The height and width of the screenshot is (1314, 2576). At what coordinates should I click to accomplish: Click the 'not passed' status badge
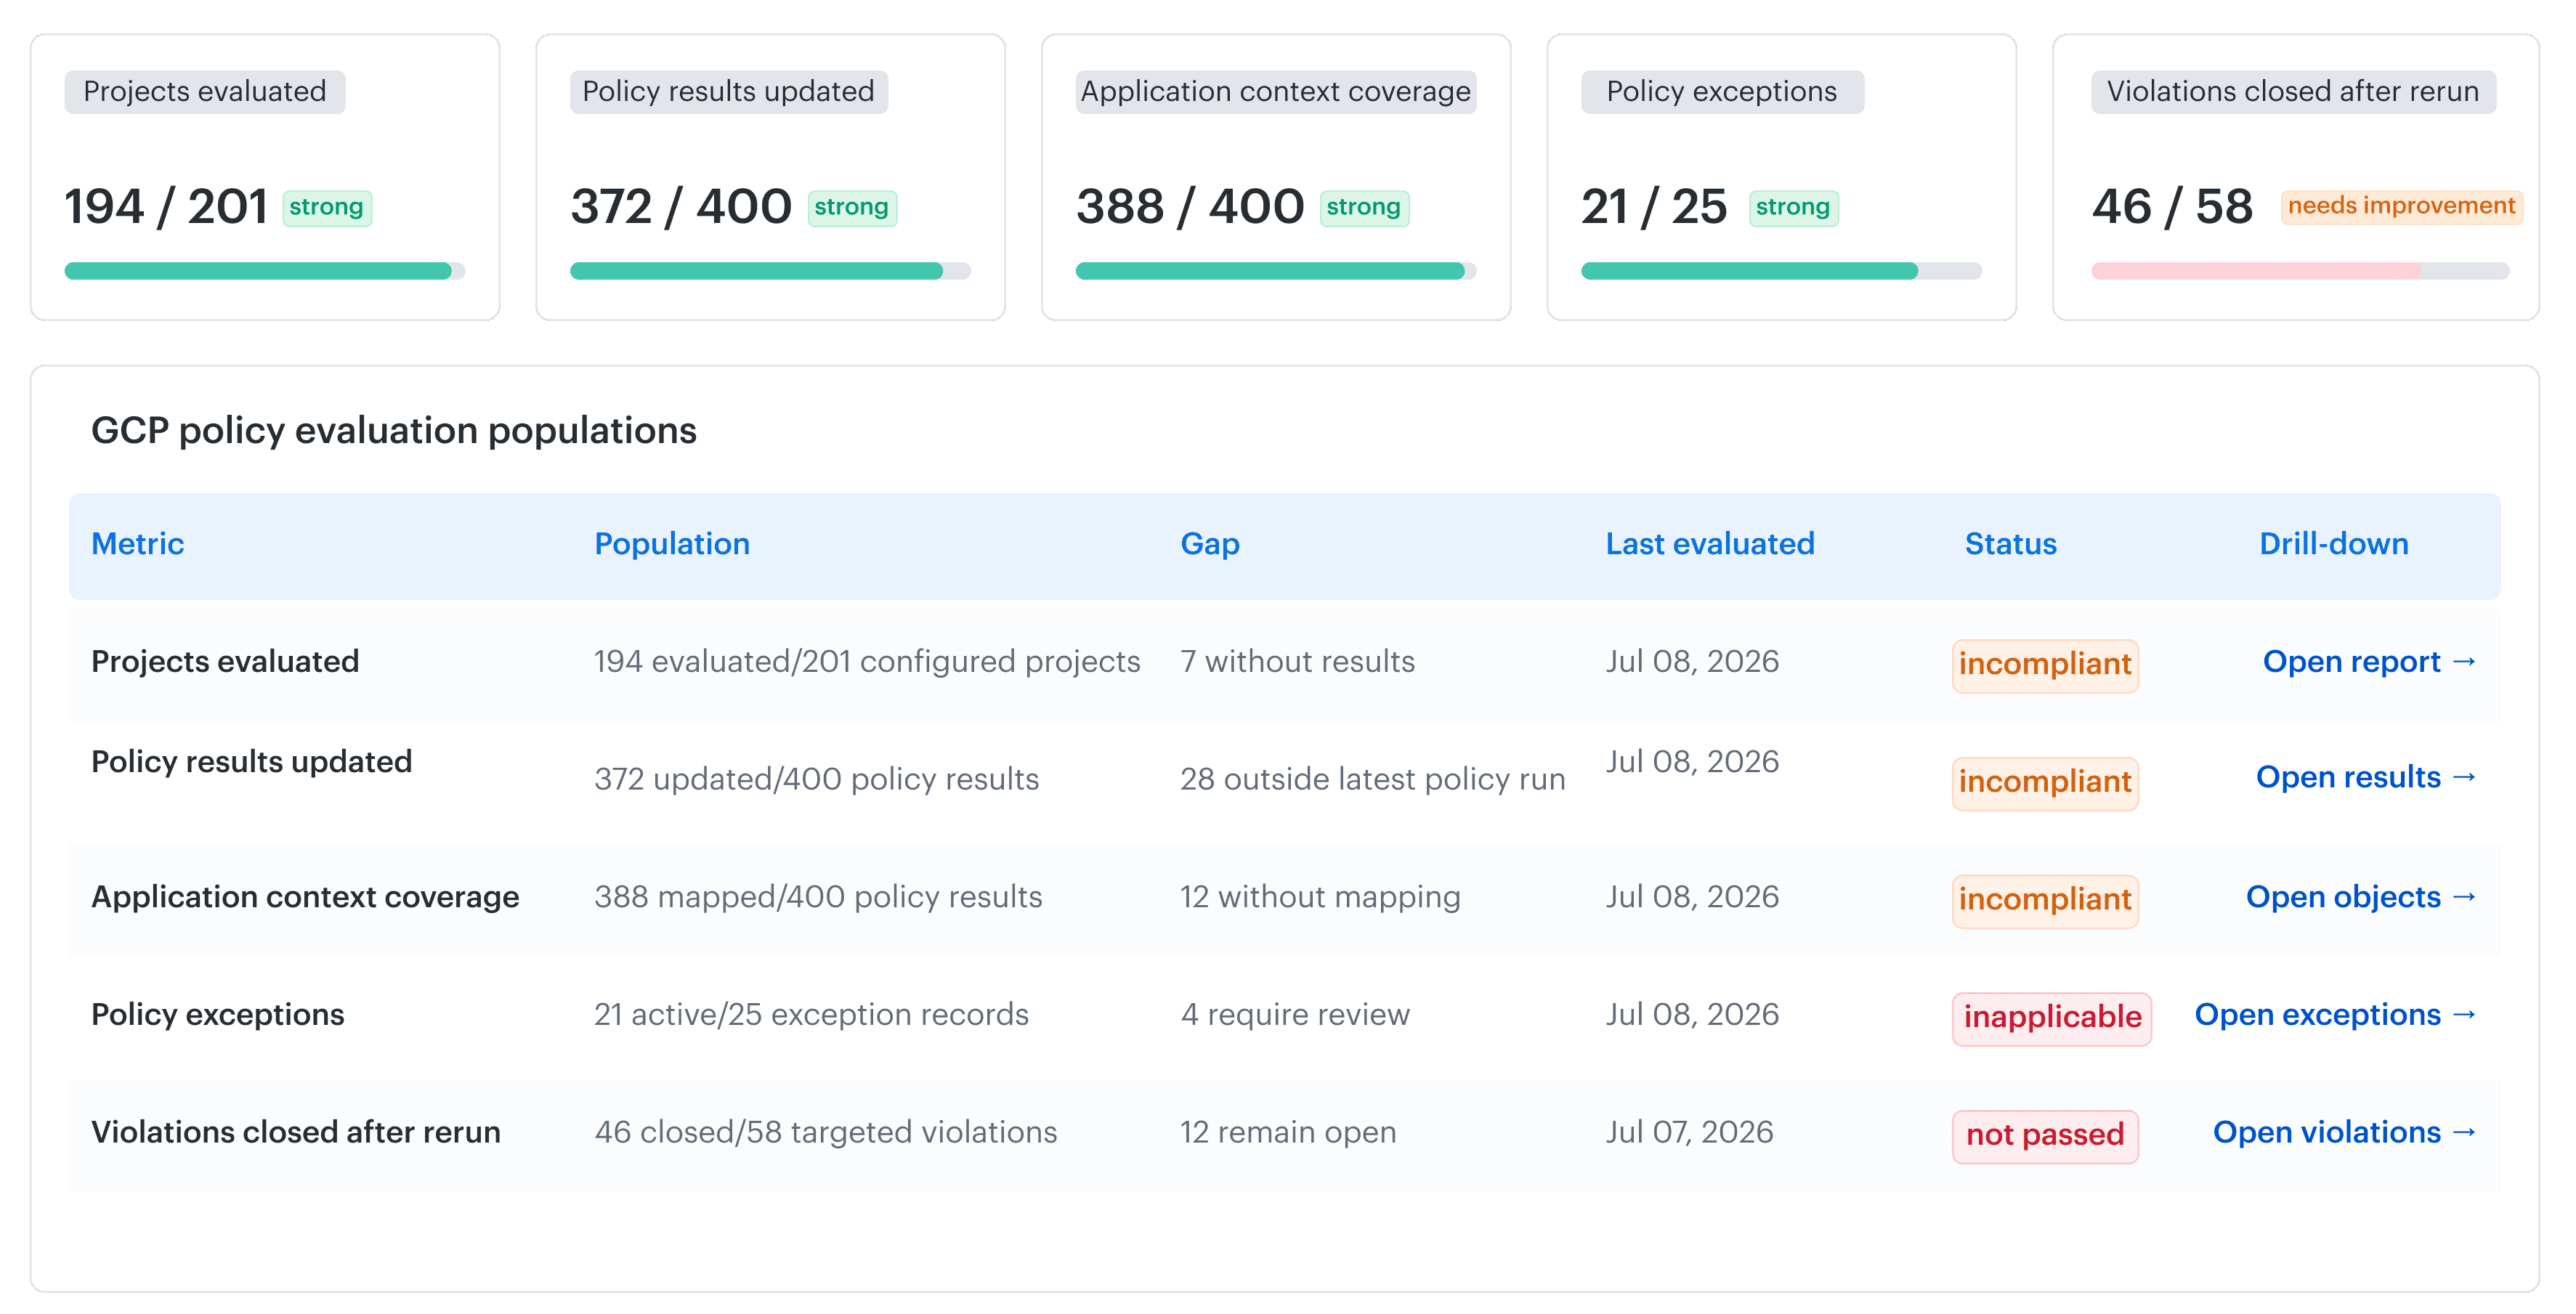pos(2045,1136)
